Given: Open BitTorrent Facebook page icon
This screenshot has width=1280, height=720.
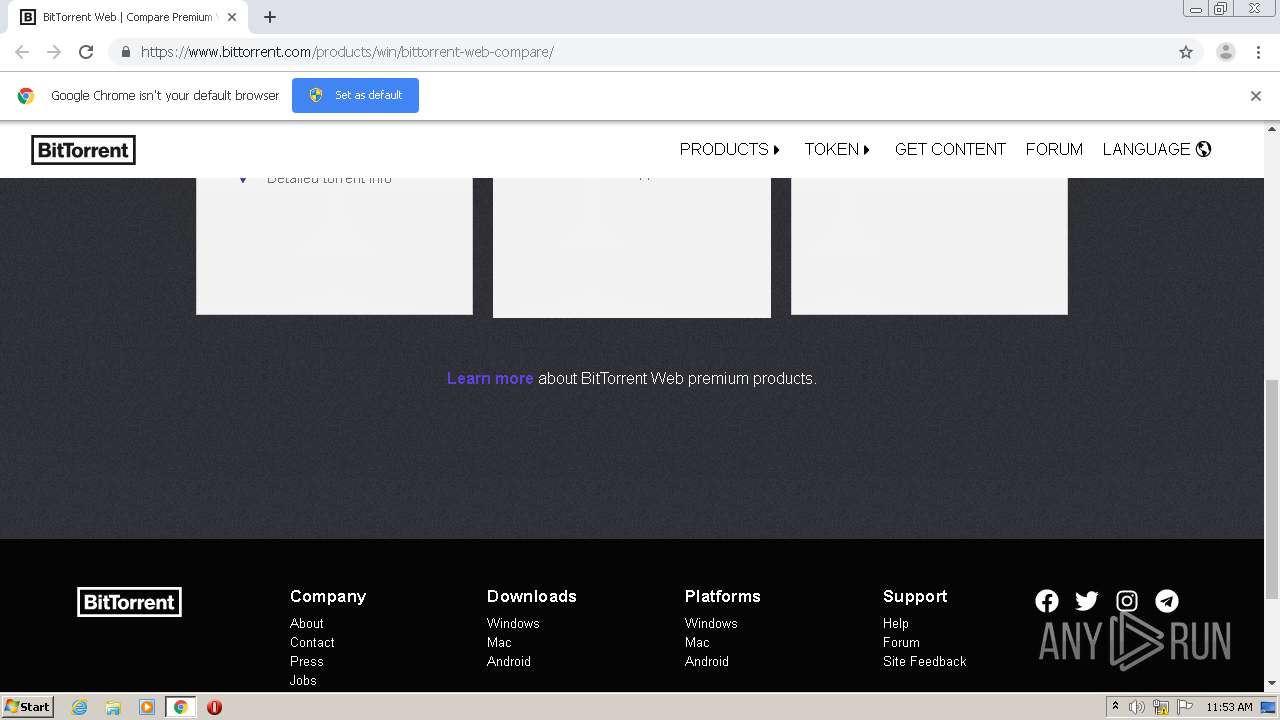Looking at the screenshot, I should 1047,601.
